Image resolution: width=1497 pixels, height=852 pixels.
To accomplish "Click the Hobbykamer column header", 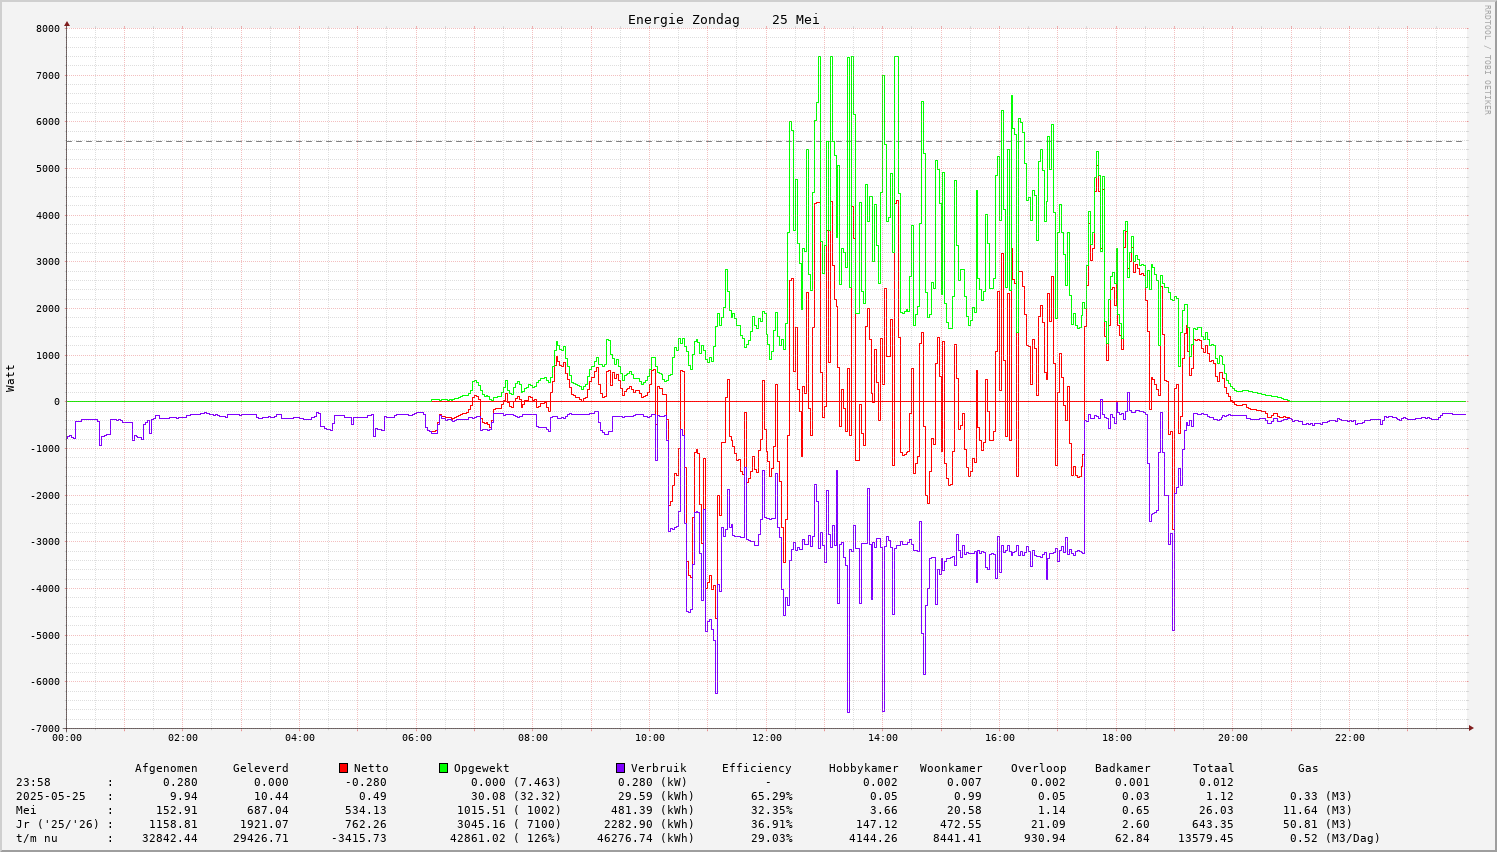I will [863, 768].
